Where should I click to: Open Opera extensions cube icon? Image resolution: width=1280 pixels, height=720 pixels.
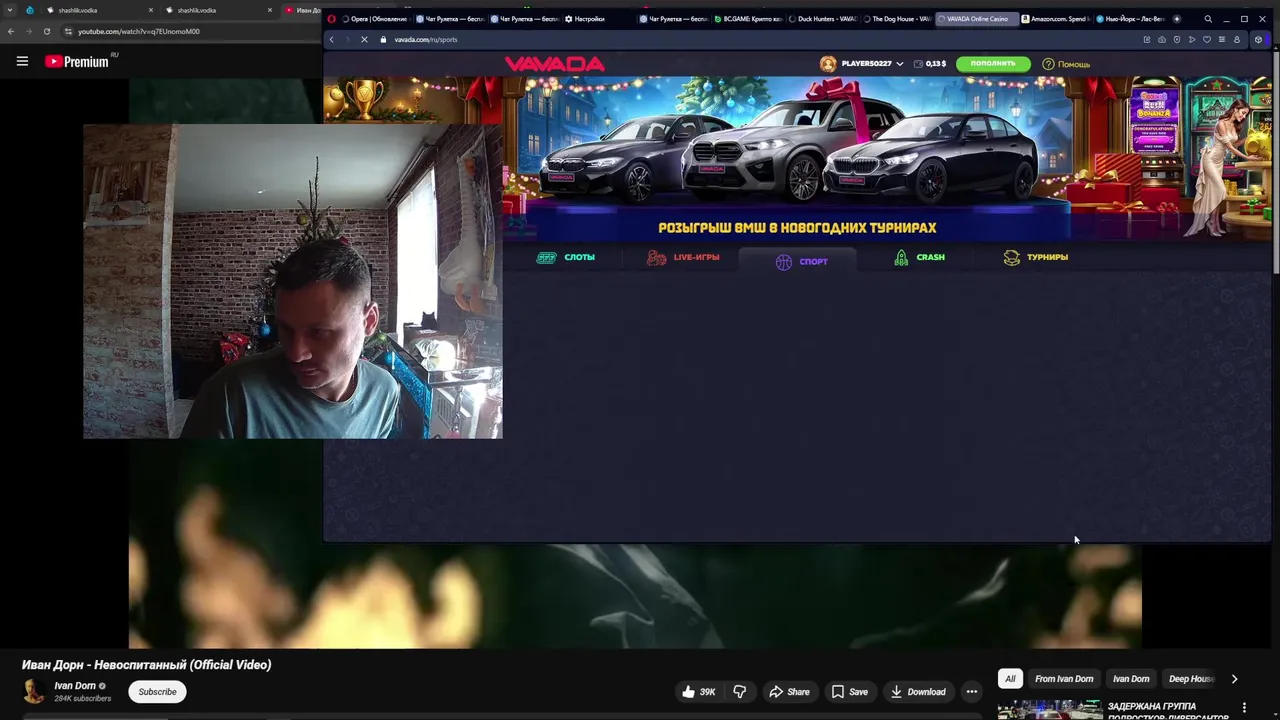point(1259,40)
